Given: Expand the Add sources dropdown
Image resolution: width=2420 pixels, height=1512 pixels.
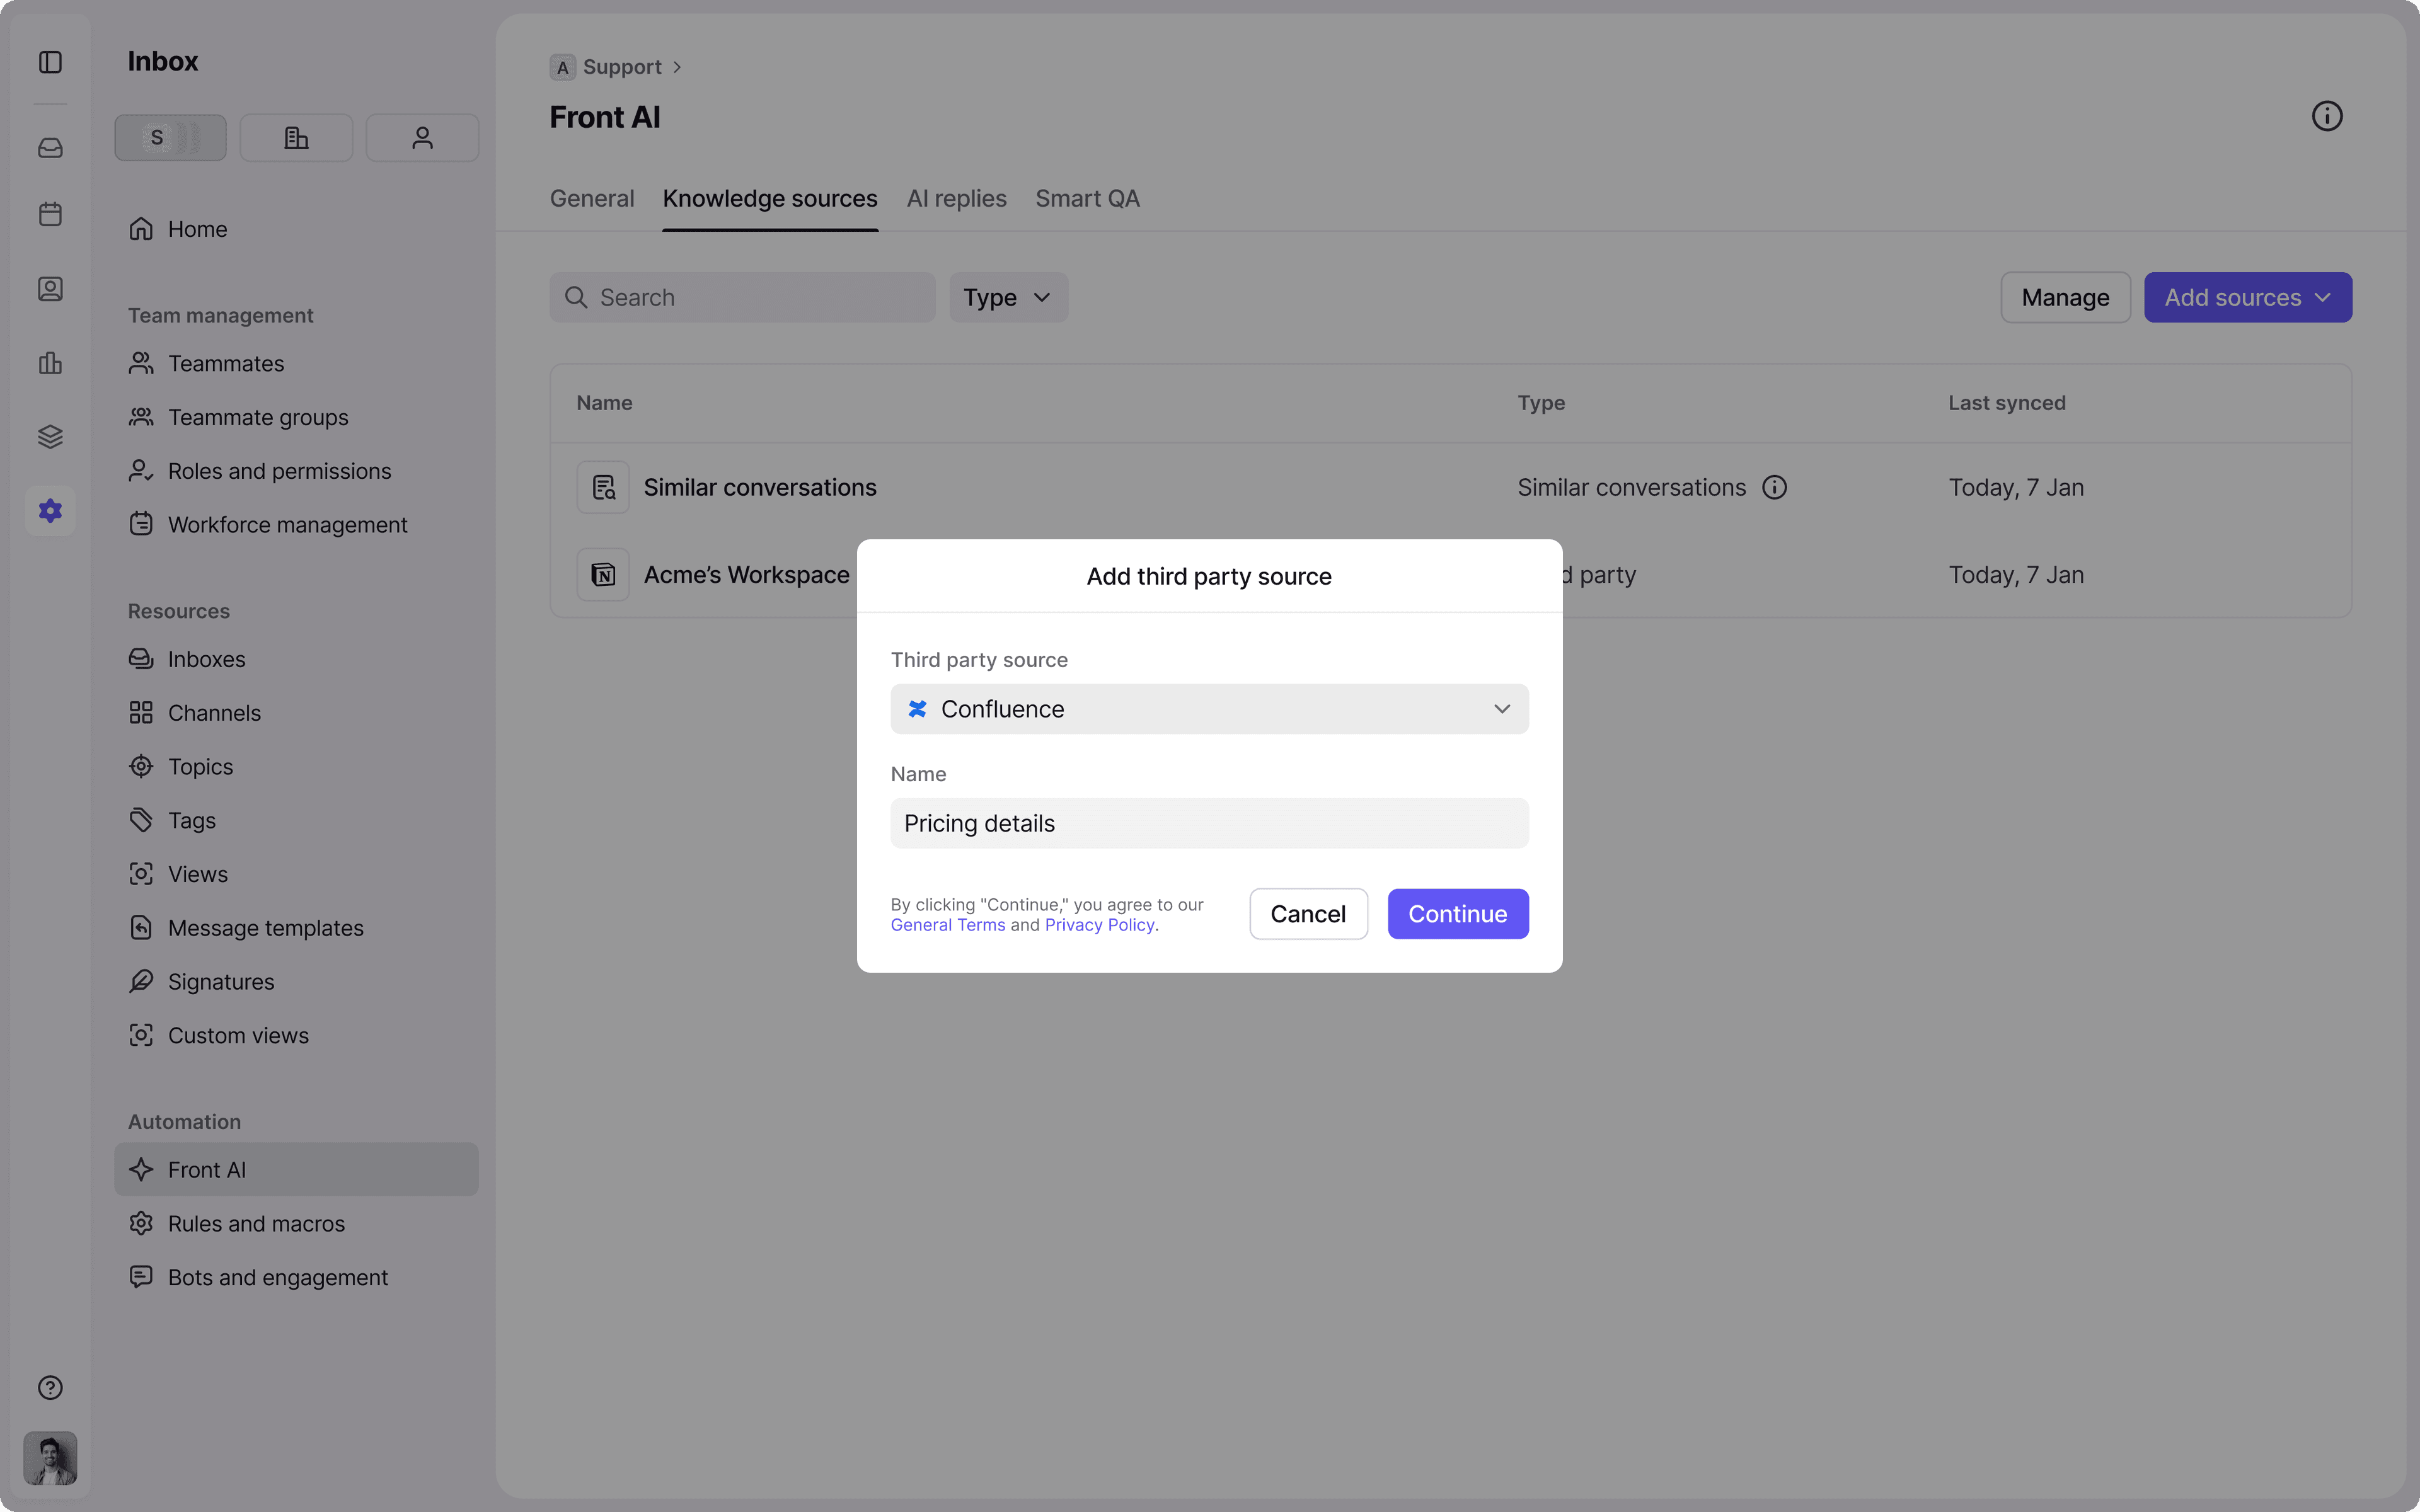Looking at the screenshot, I should (2247, 297).
